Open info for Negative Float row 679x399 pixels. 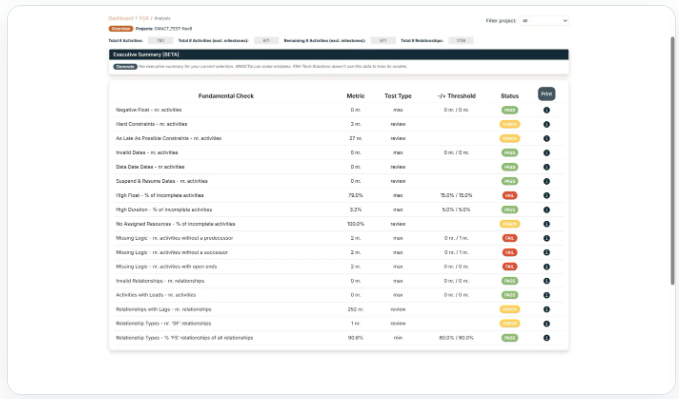pos(546,110)
